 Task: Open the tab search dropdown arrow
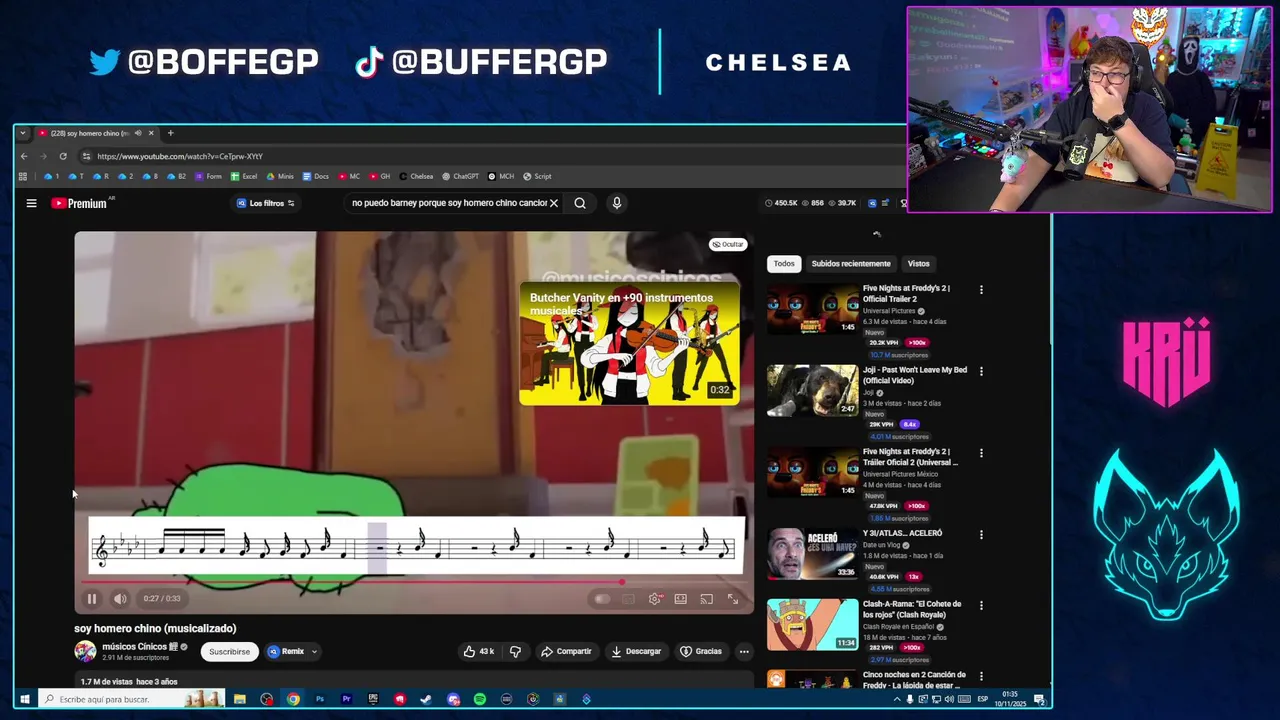[22, 133]
